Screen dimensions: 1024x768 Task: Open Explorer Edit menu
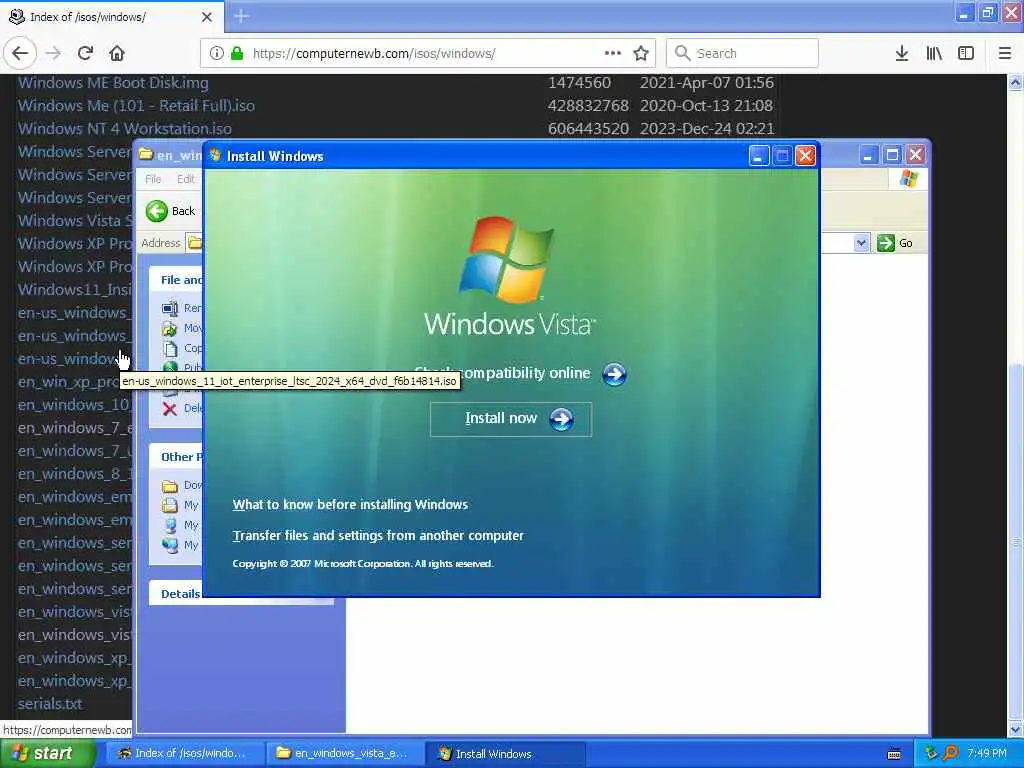coord(185,179)
